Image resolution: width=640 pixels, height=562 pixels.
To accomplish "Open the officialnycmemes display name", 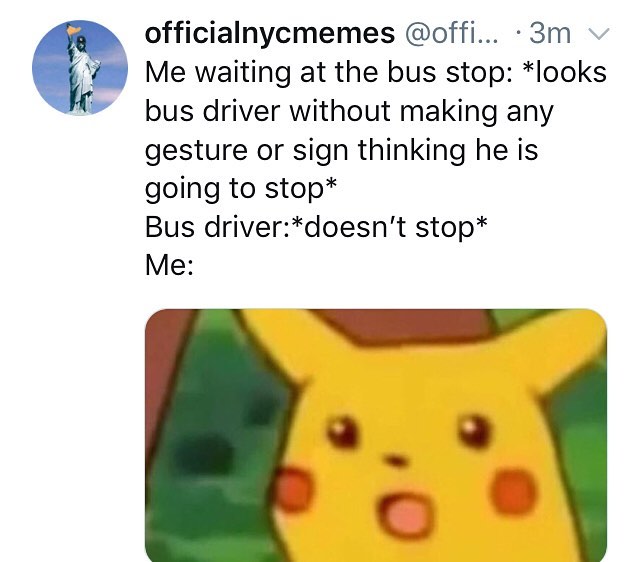I will tap(270, 33).
